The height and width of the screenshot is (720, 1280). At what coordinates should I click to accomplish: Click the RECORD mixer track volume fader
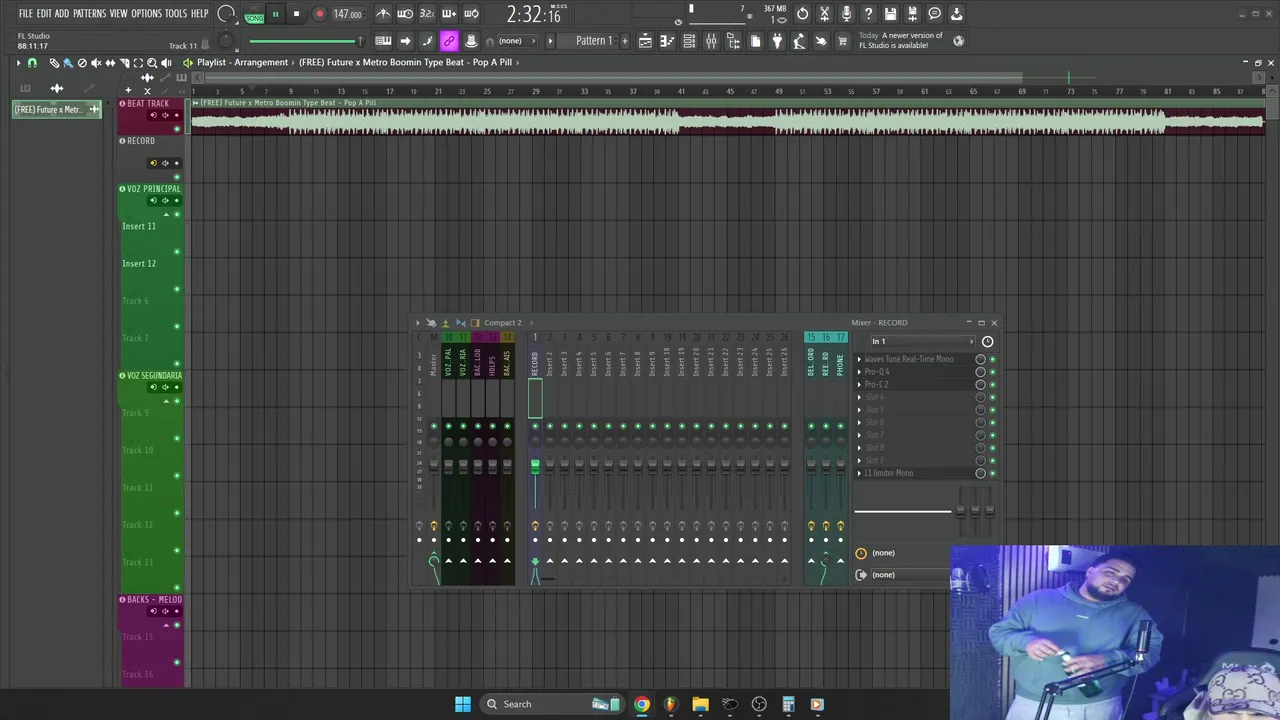point(535,467)
